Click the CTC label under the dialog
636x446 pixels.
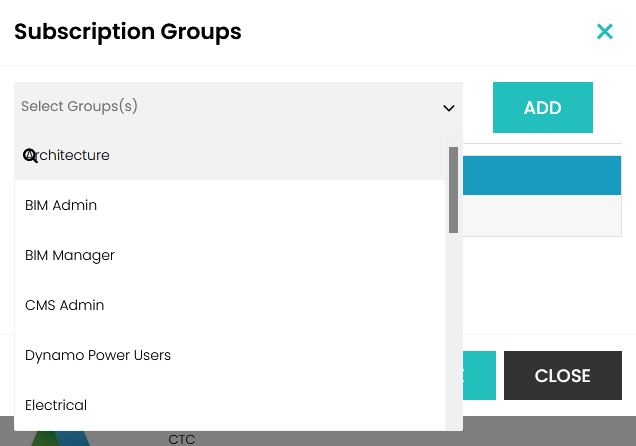(181, 439)
